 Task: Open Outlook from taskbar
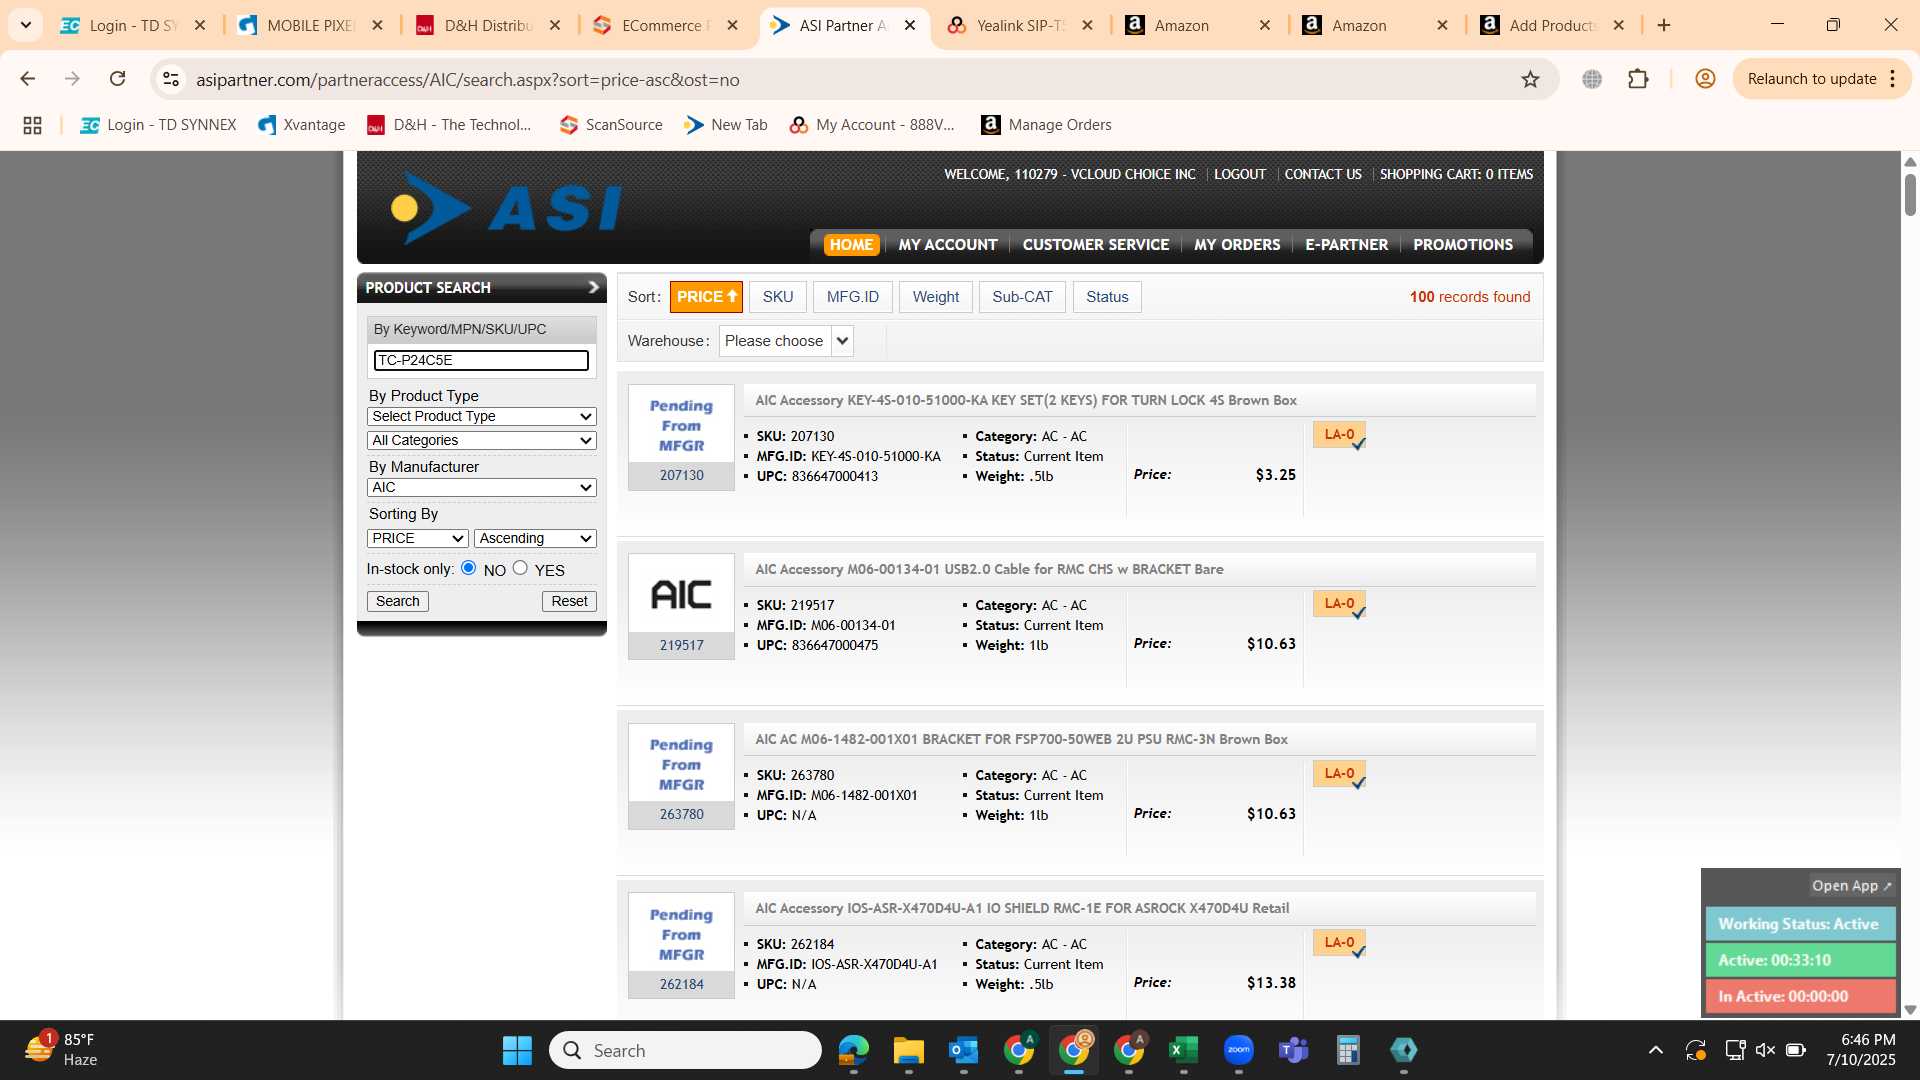click(963, 1050)
